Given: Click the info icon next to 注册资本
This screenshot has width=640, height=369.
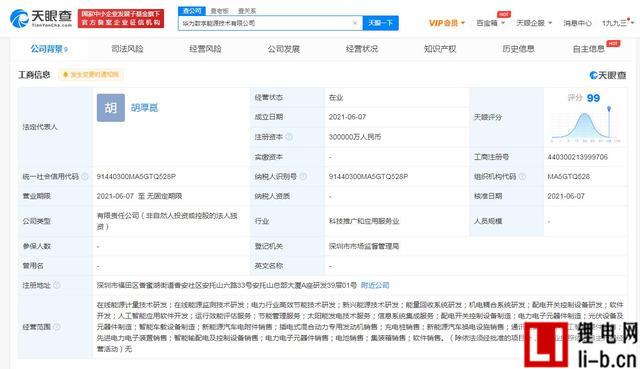Looking at the screenshot, I should click(x=289, y=137).
